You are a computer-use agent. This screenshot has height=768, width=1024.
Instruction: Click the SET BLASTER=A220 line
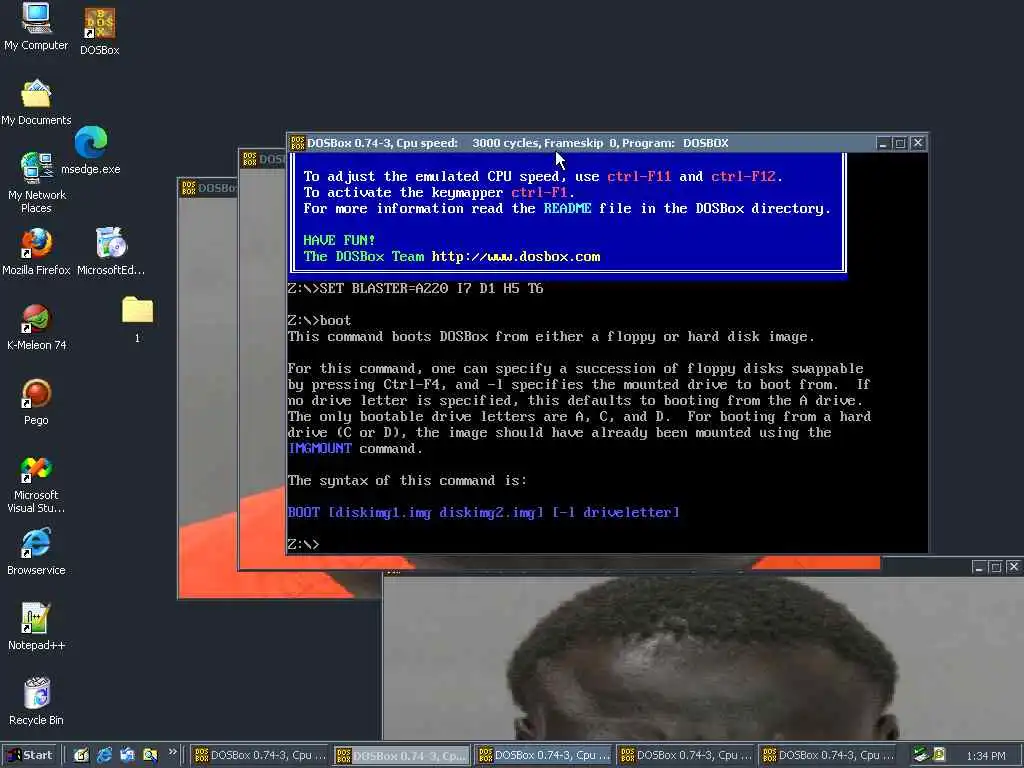pos(415,289)
